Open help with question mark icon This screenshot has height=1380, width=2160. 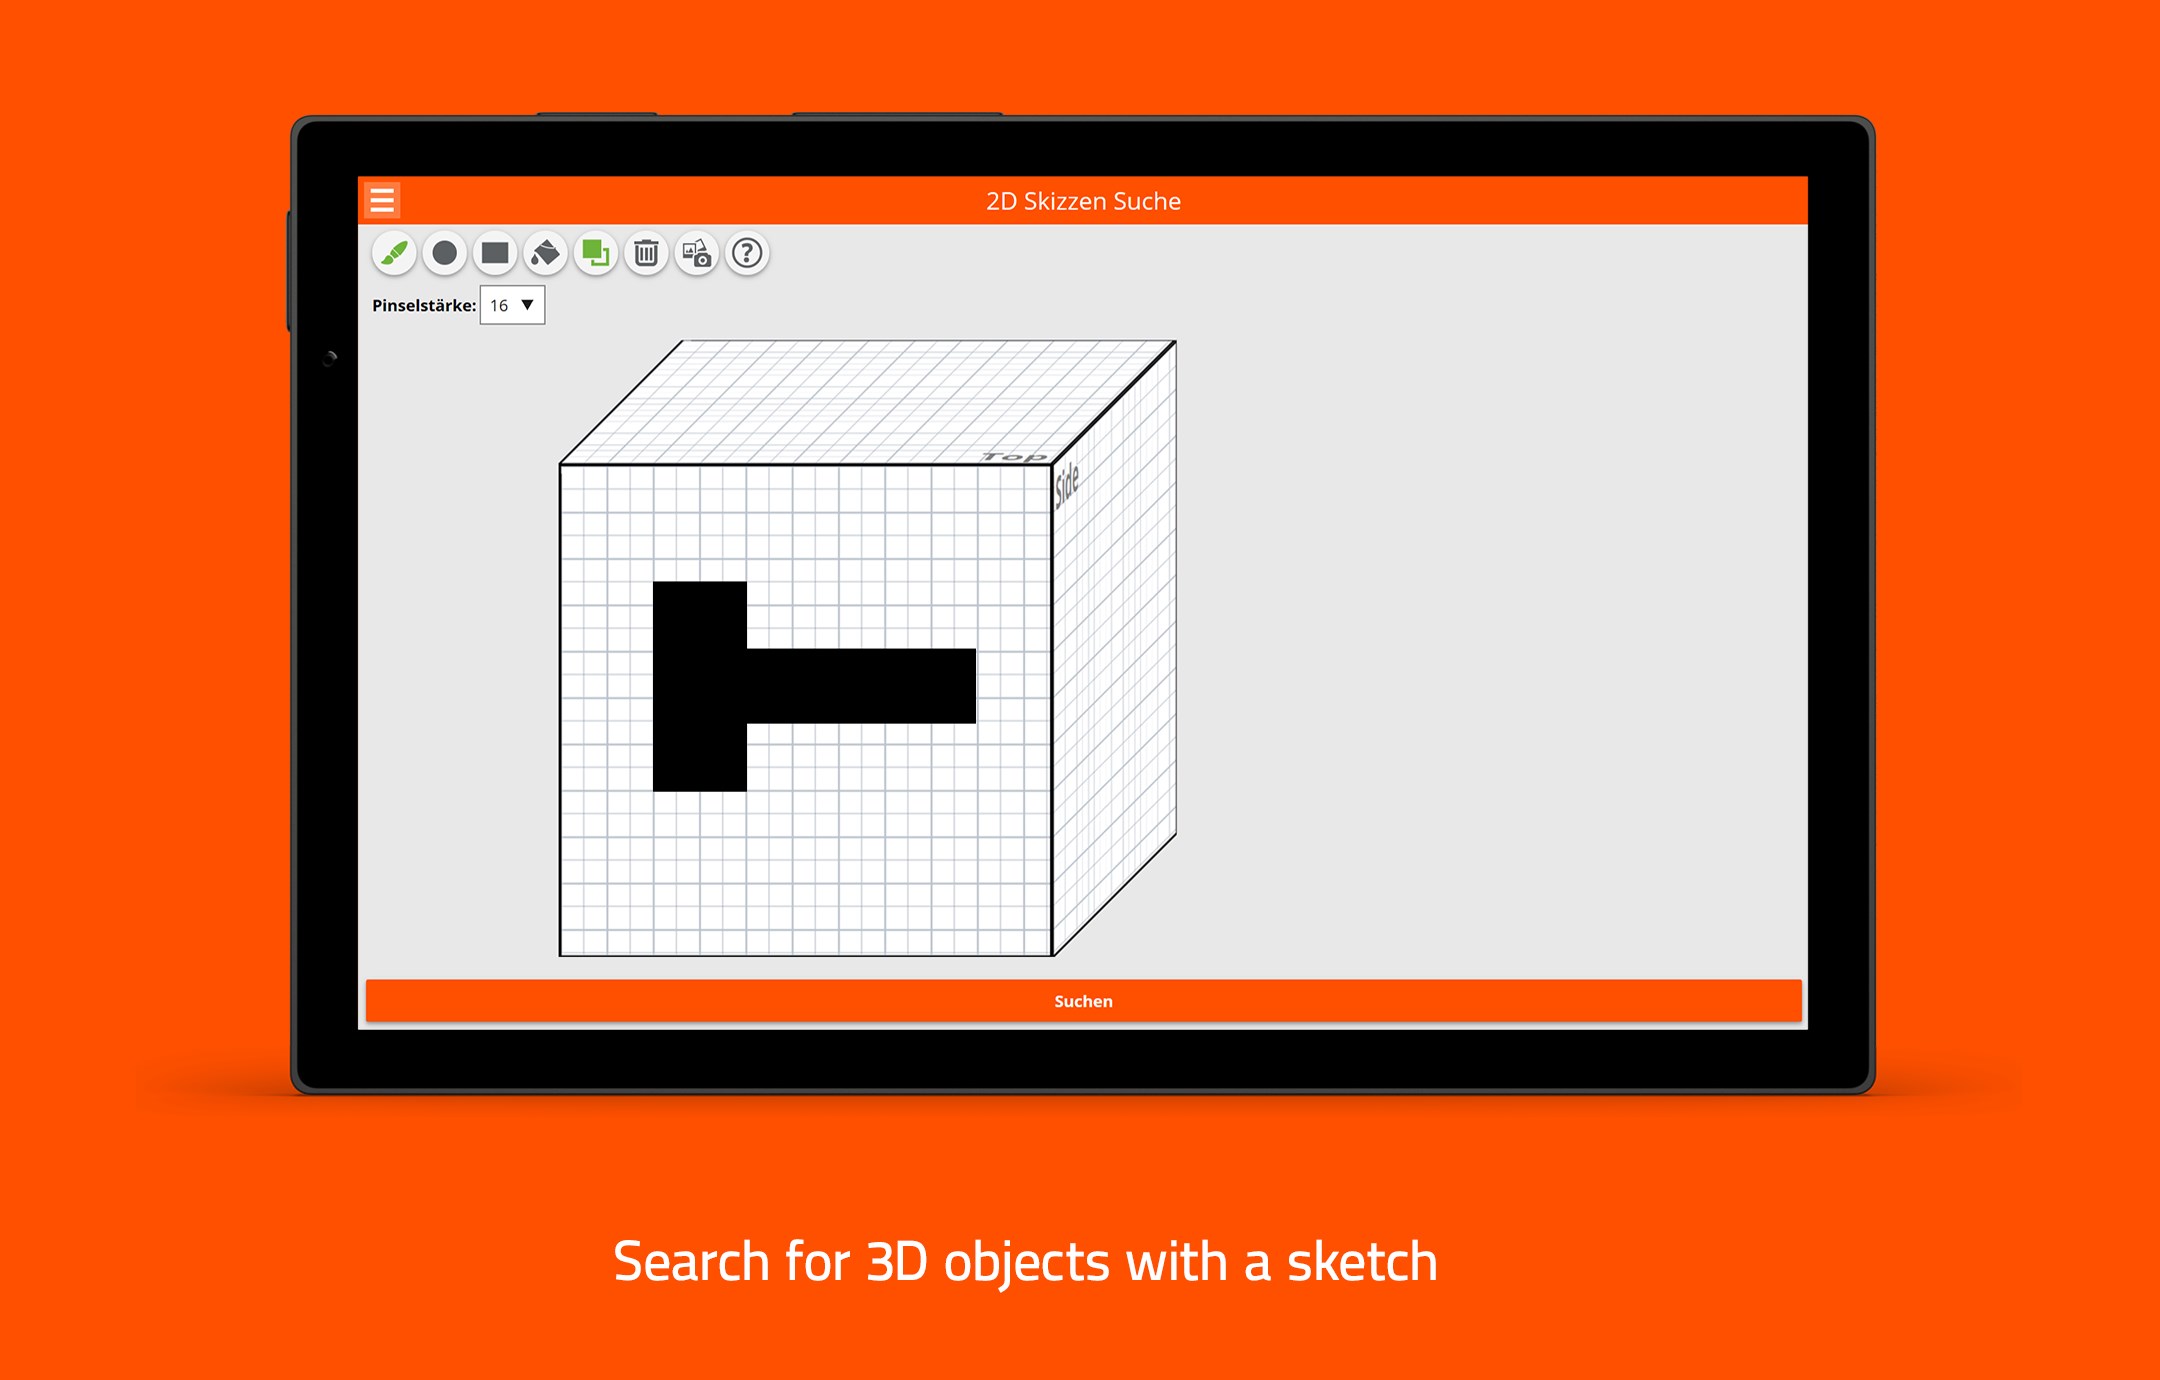point(747,254)
